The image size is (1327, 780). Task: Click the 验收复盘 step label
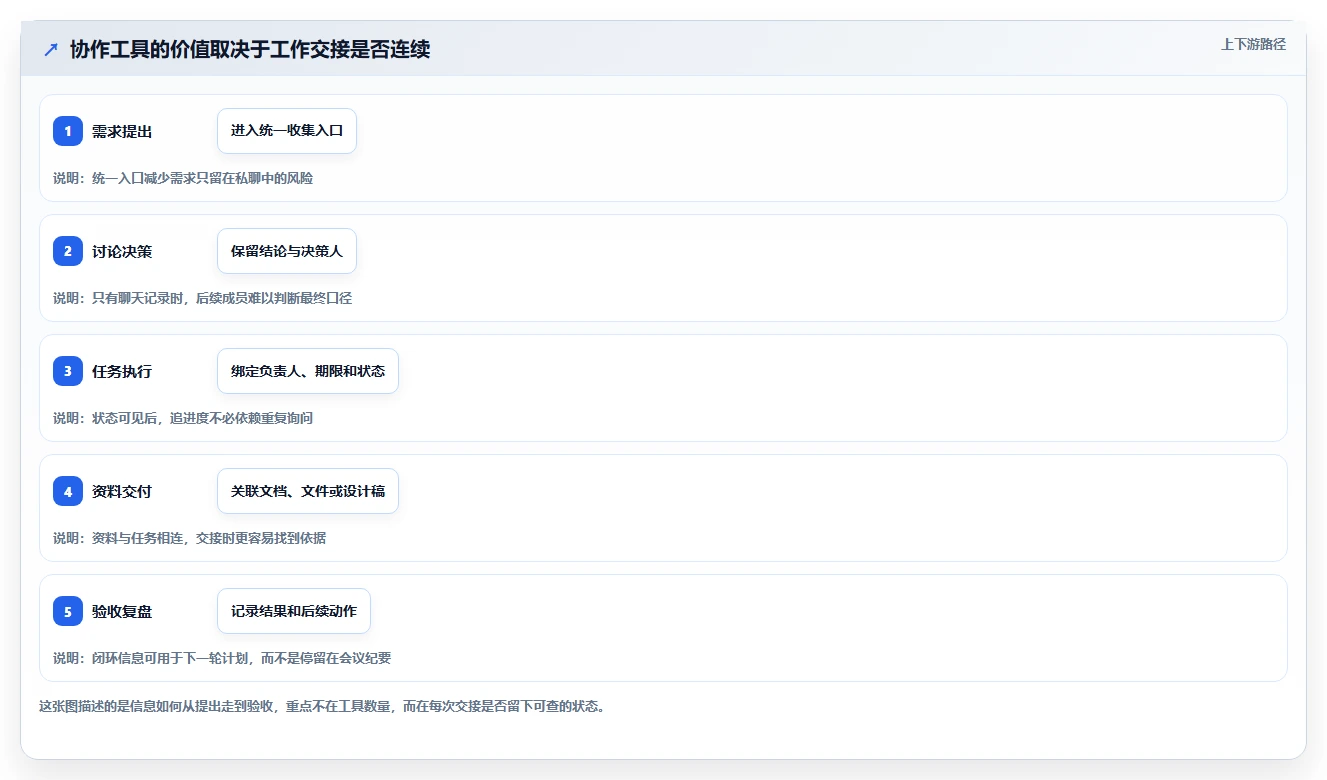(x=122, y=611)
